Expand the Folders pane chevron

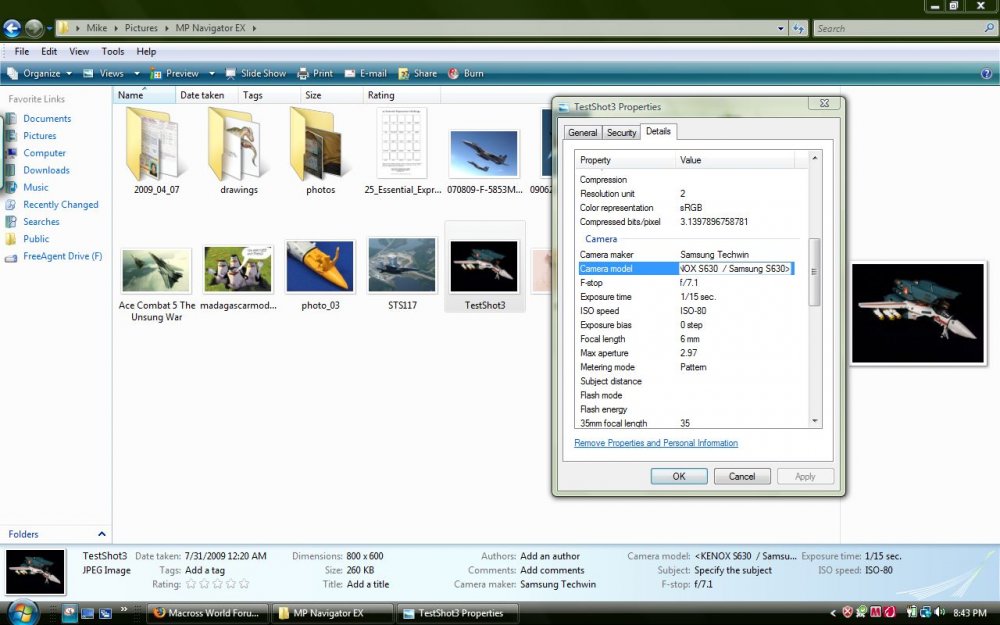[101, 534]
